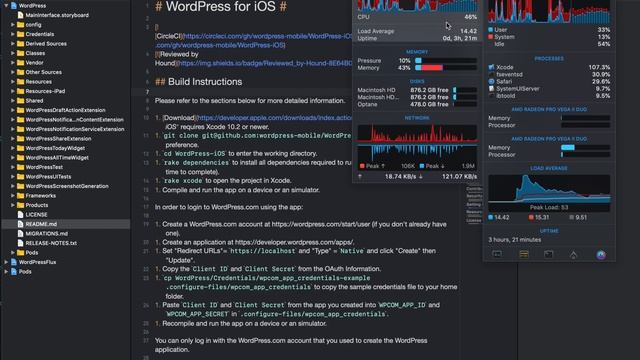Click the dark box icon in iStat footer
640x360 pixels.
coord(549,254)
